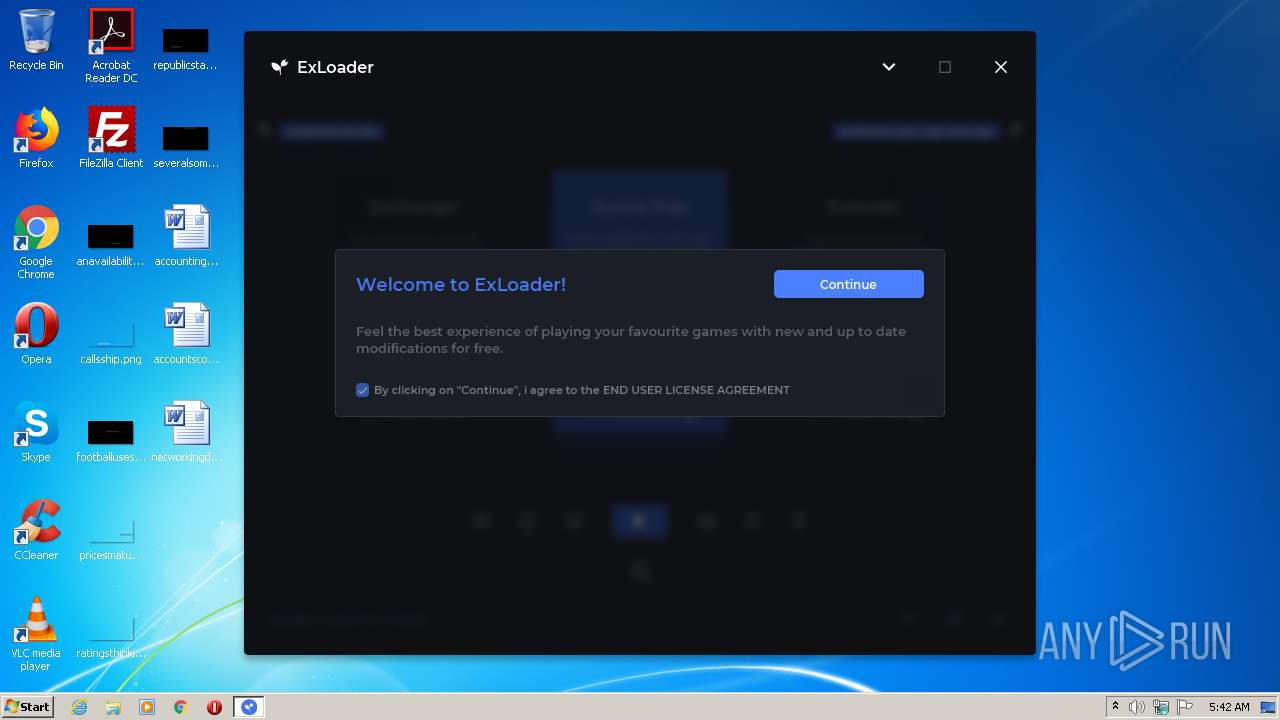Select the accounting Word document
1280x720 pixels.
[186, 236]
